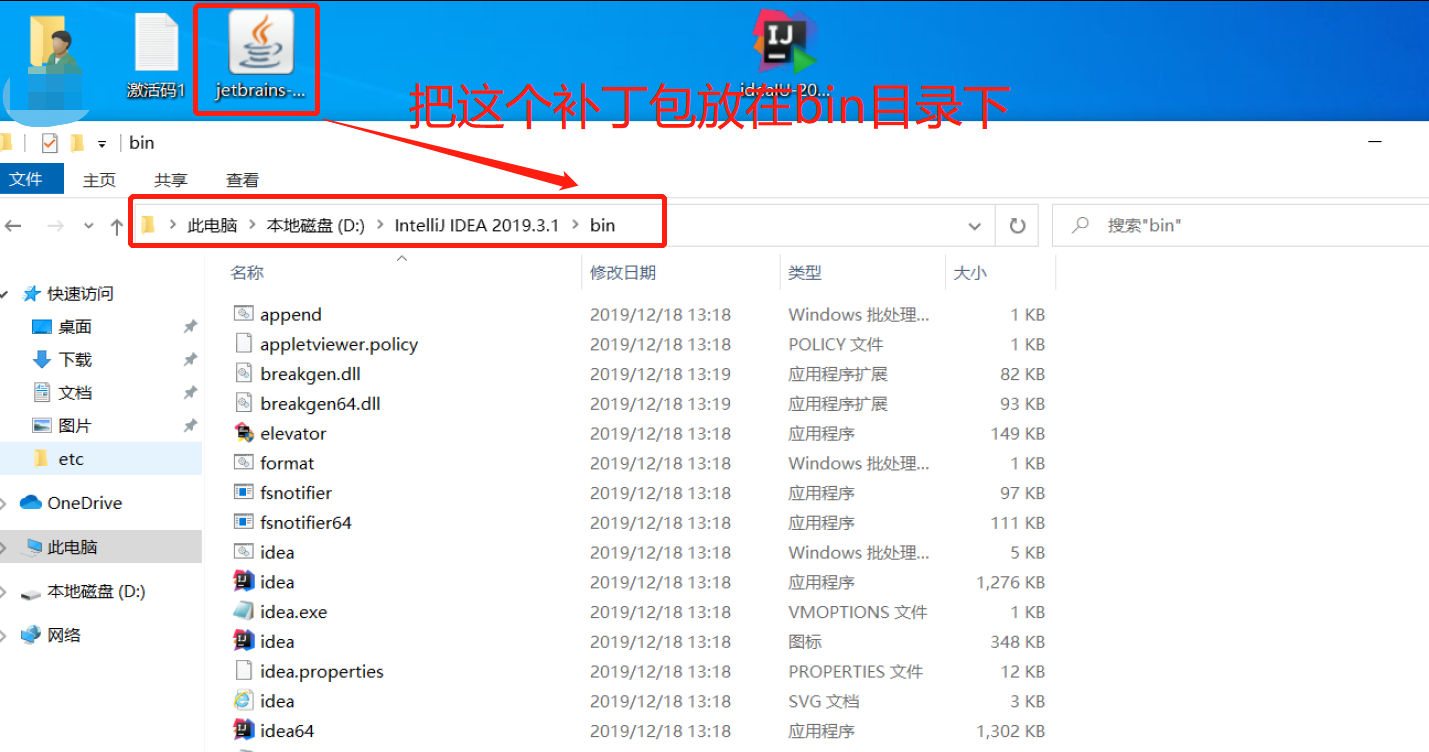Select 本地磁盘 (D:) in navigation pane

click(x=96, y=591)
